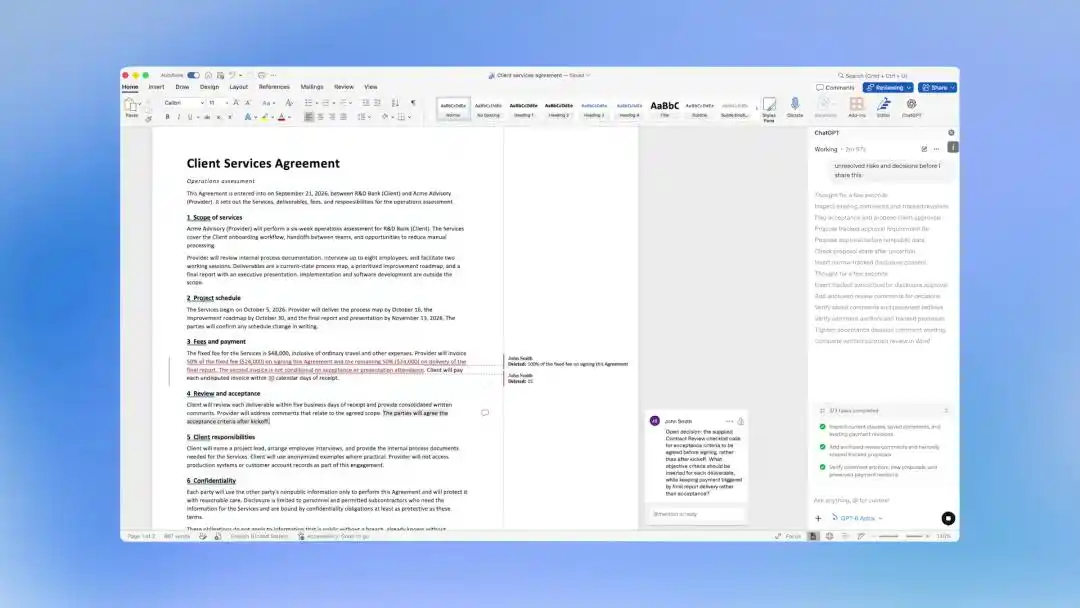Toggle strikethrough formatting
Image resolution: width=1080 pixels, height=608 pixels.
click(x=207, y=117)
